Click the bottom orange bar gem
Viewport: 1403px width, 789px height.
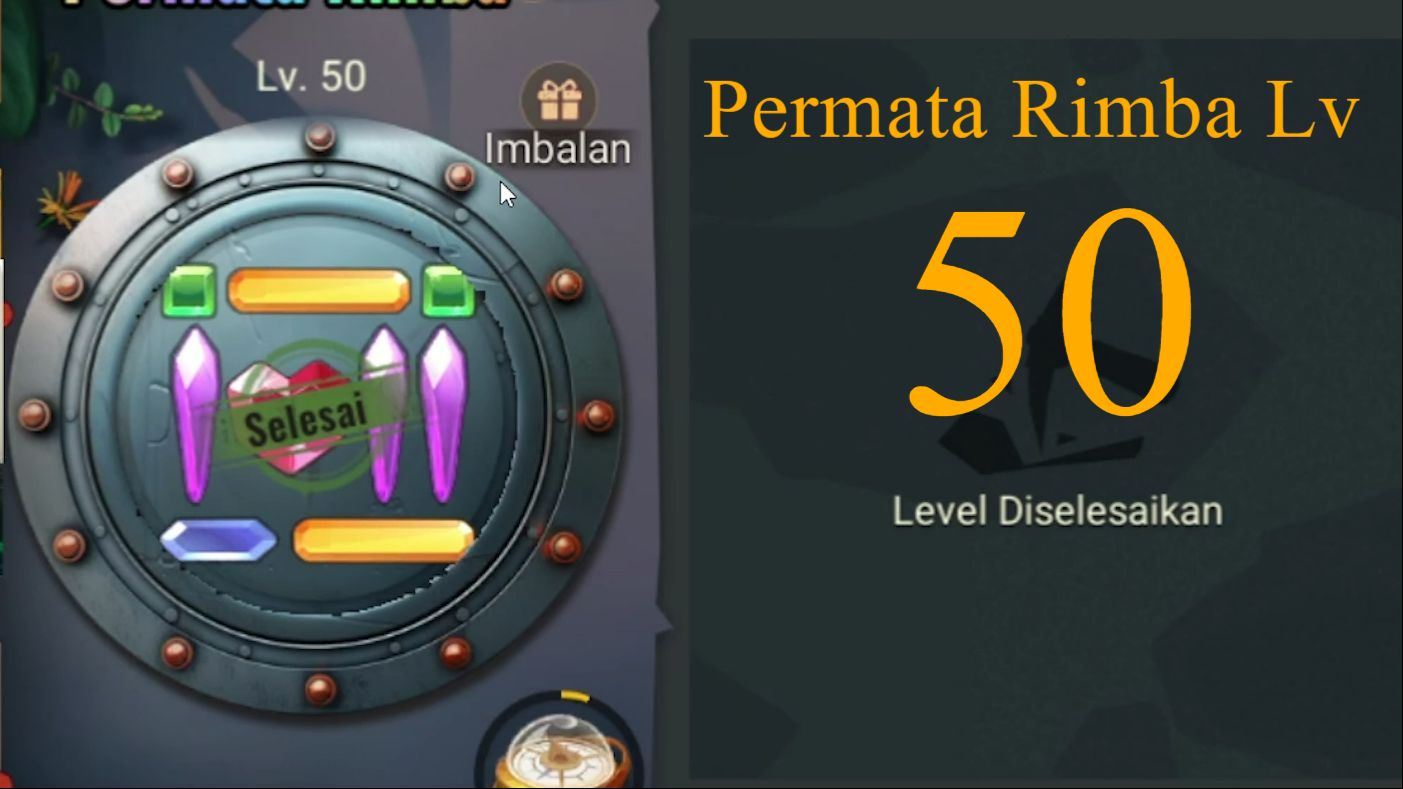coord(384,540)
